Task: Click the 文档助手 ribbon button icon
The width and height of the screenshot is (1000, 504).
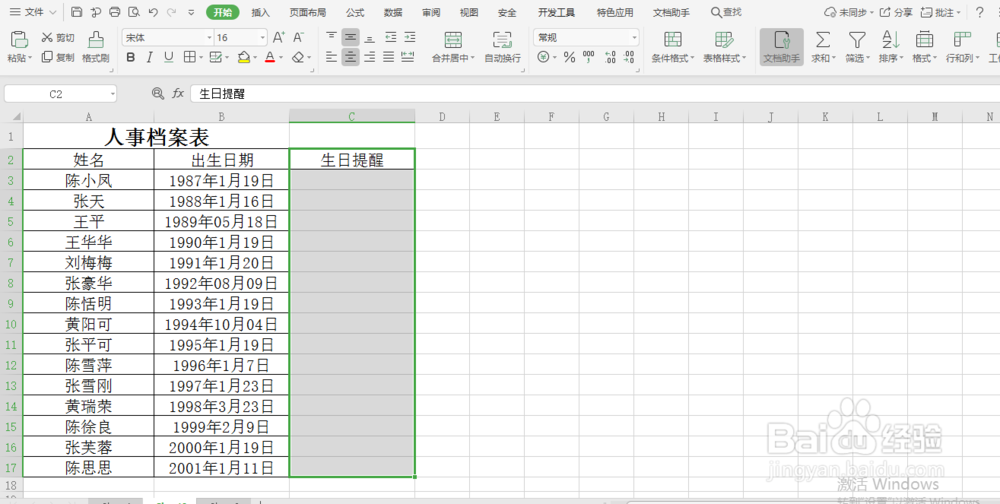Action: pos(781,41)
